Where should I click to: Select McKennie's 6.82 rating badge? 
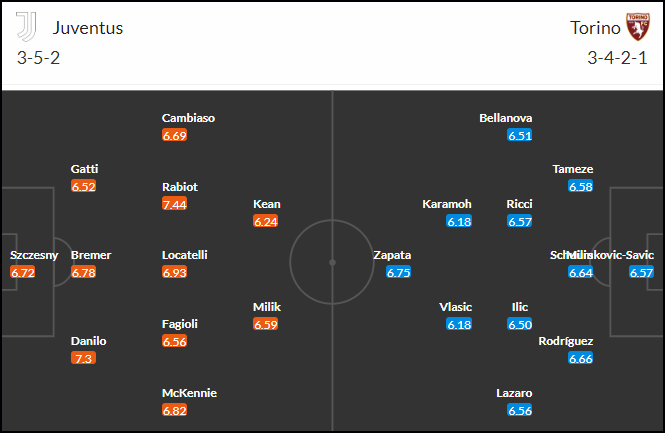coord(175,410)
